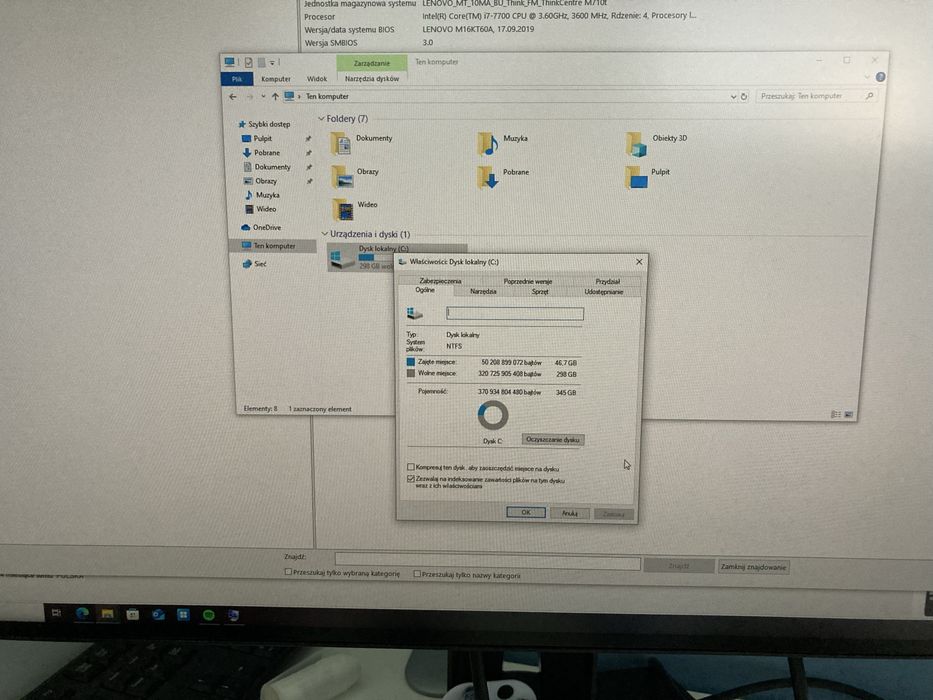Check Przeszukaj tylko wybraną kategorię

[x=288, y=572]
